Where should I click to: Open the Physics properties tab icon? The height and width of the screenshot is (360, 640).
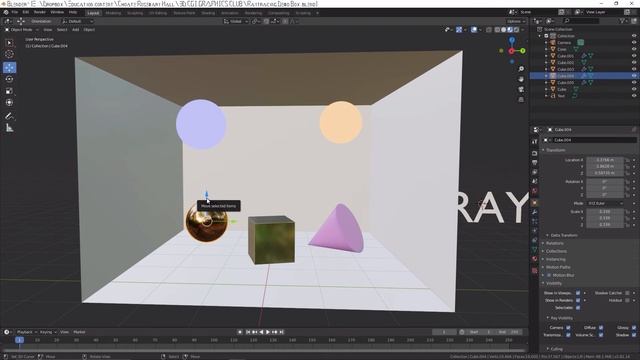pyautogui.click(x=535, y=231)
